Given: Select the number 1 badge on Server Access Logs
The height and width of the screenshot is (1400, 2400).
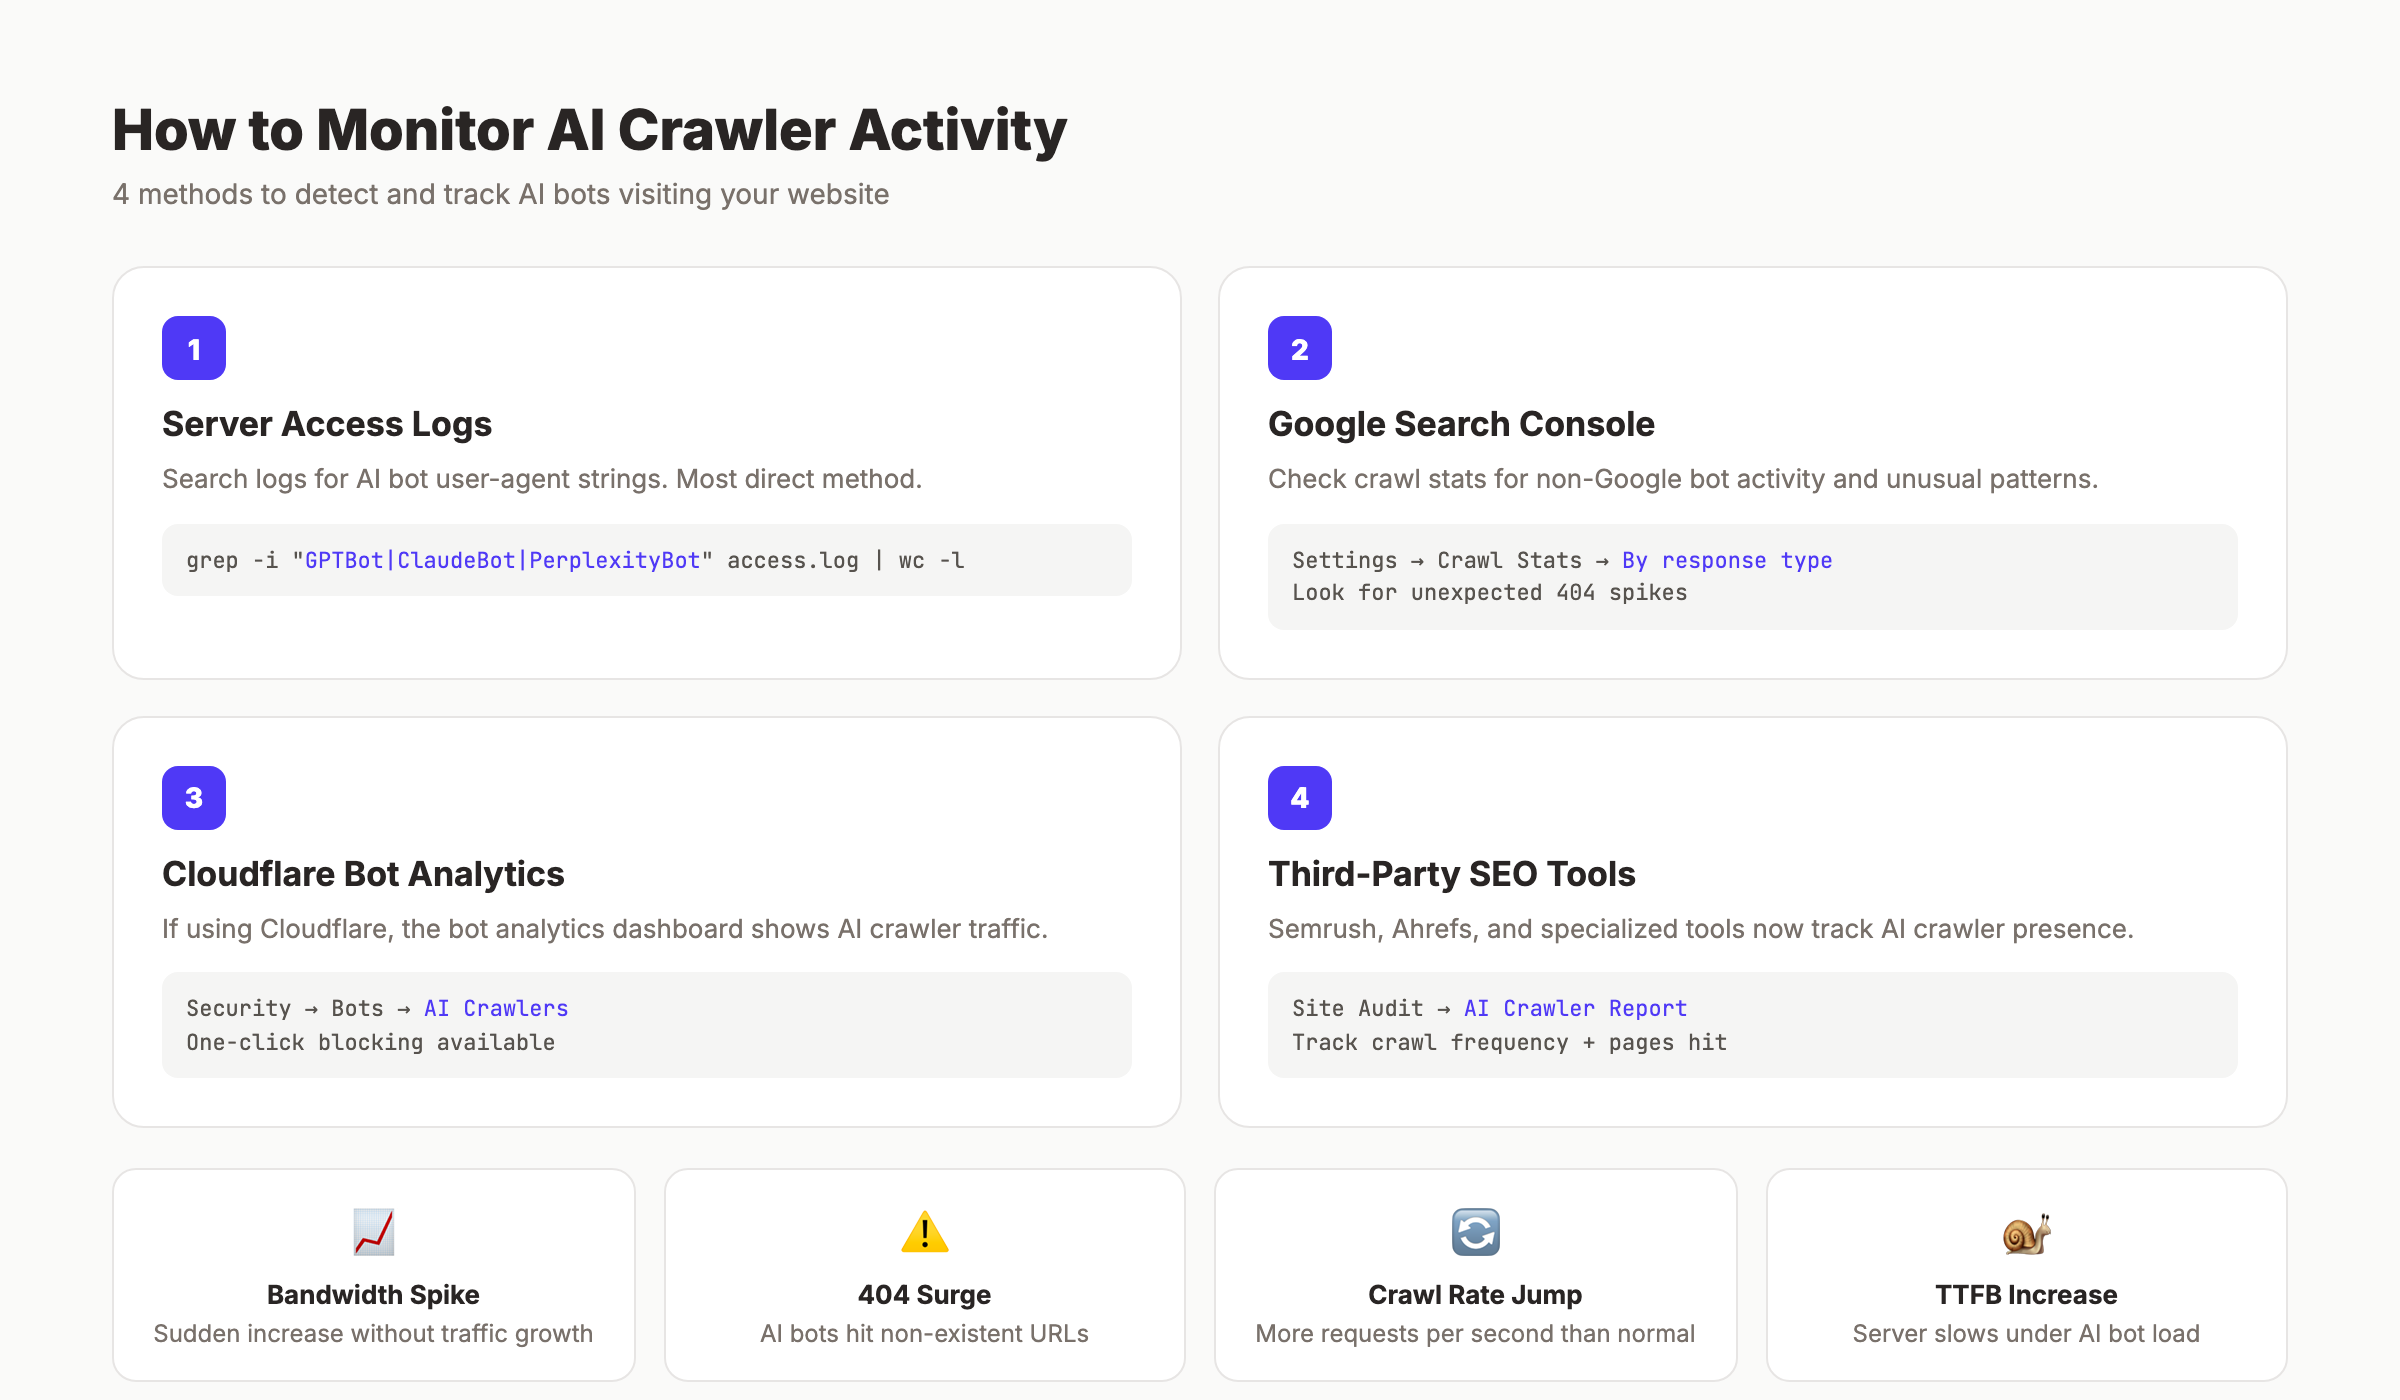Looking at the screenshot, I should (194, 348).
